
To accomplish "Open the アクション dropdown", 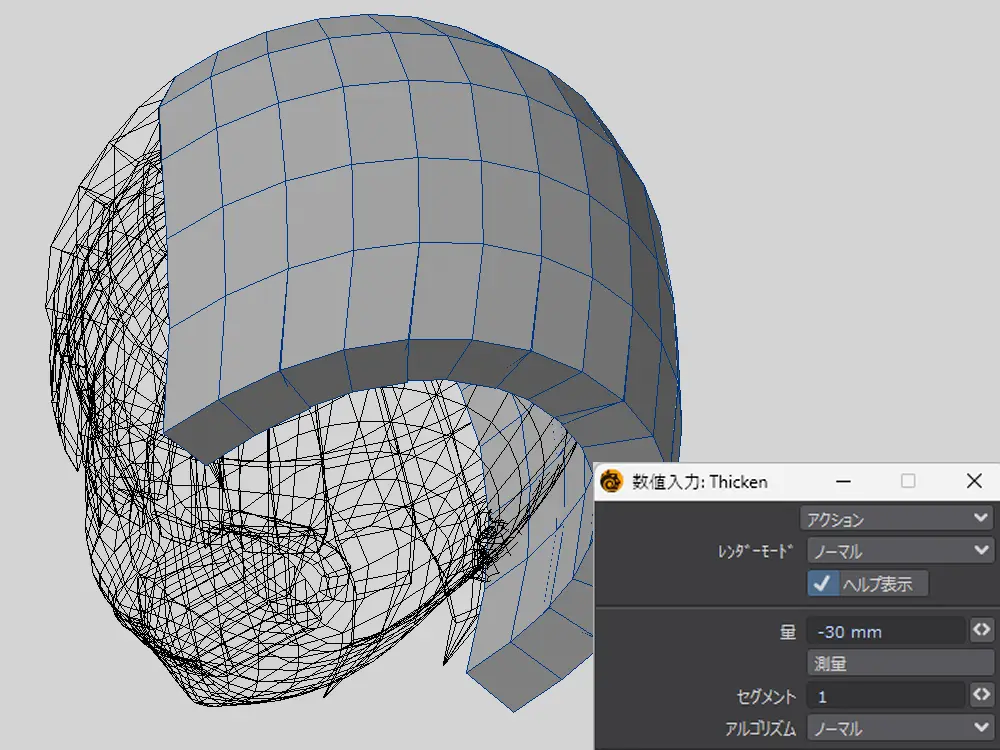I will coord(896,519).
